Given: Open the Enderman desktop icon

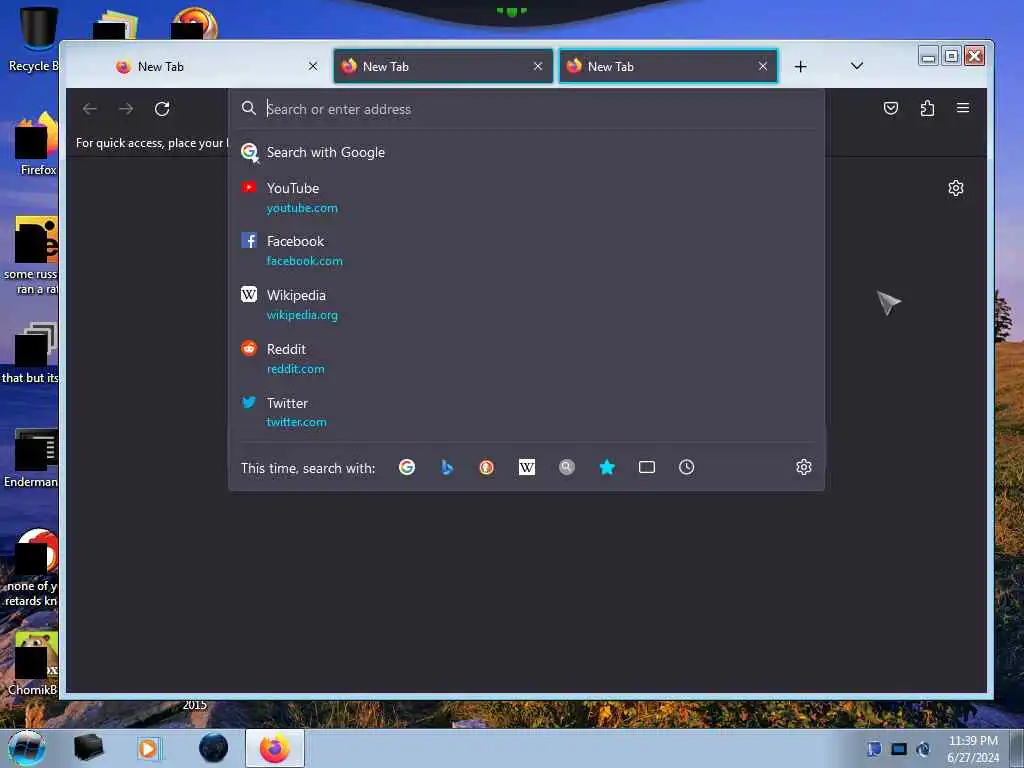Looking at the screenshot, I should (31, 458).
